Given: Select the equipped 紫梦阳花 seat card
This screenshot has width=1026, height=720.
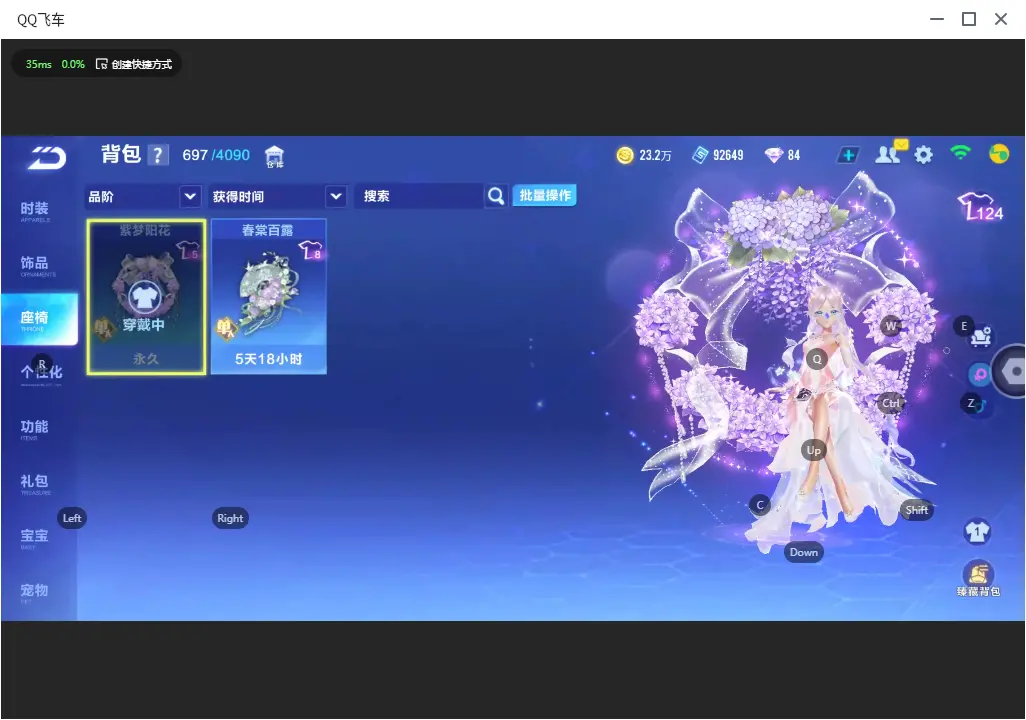Looking at the screenshot, I should pyautogui.click(x=146, y=297).
